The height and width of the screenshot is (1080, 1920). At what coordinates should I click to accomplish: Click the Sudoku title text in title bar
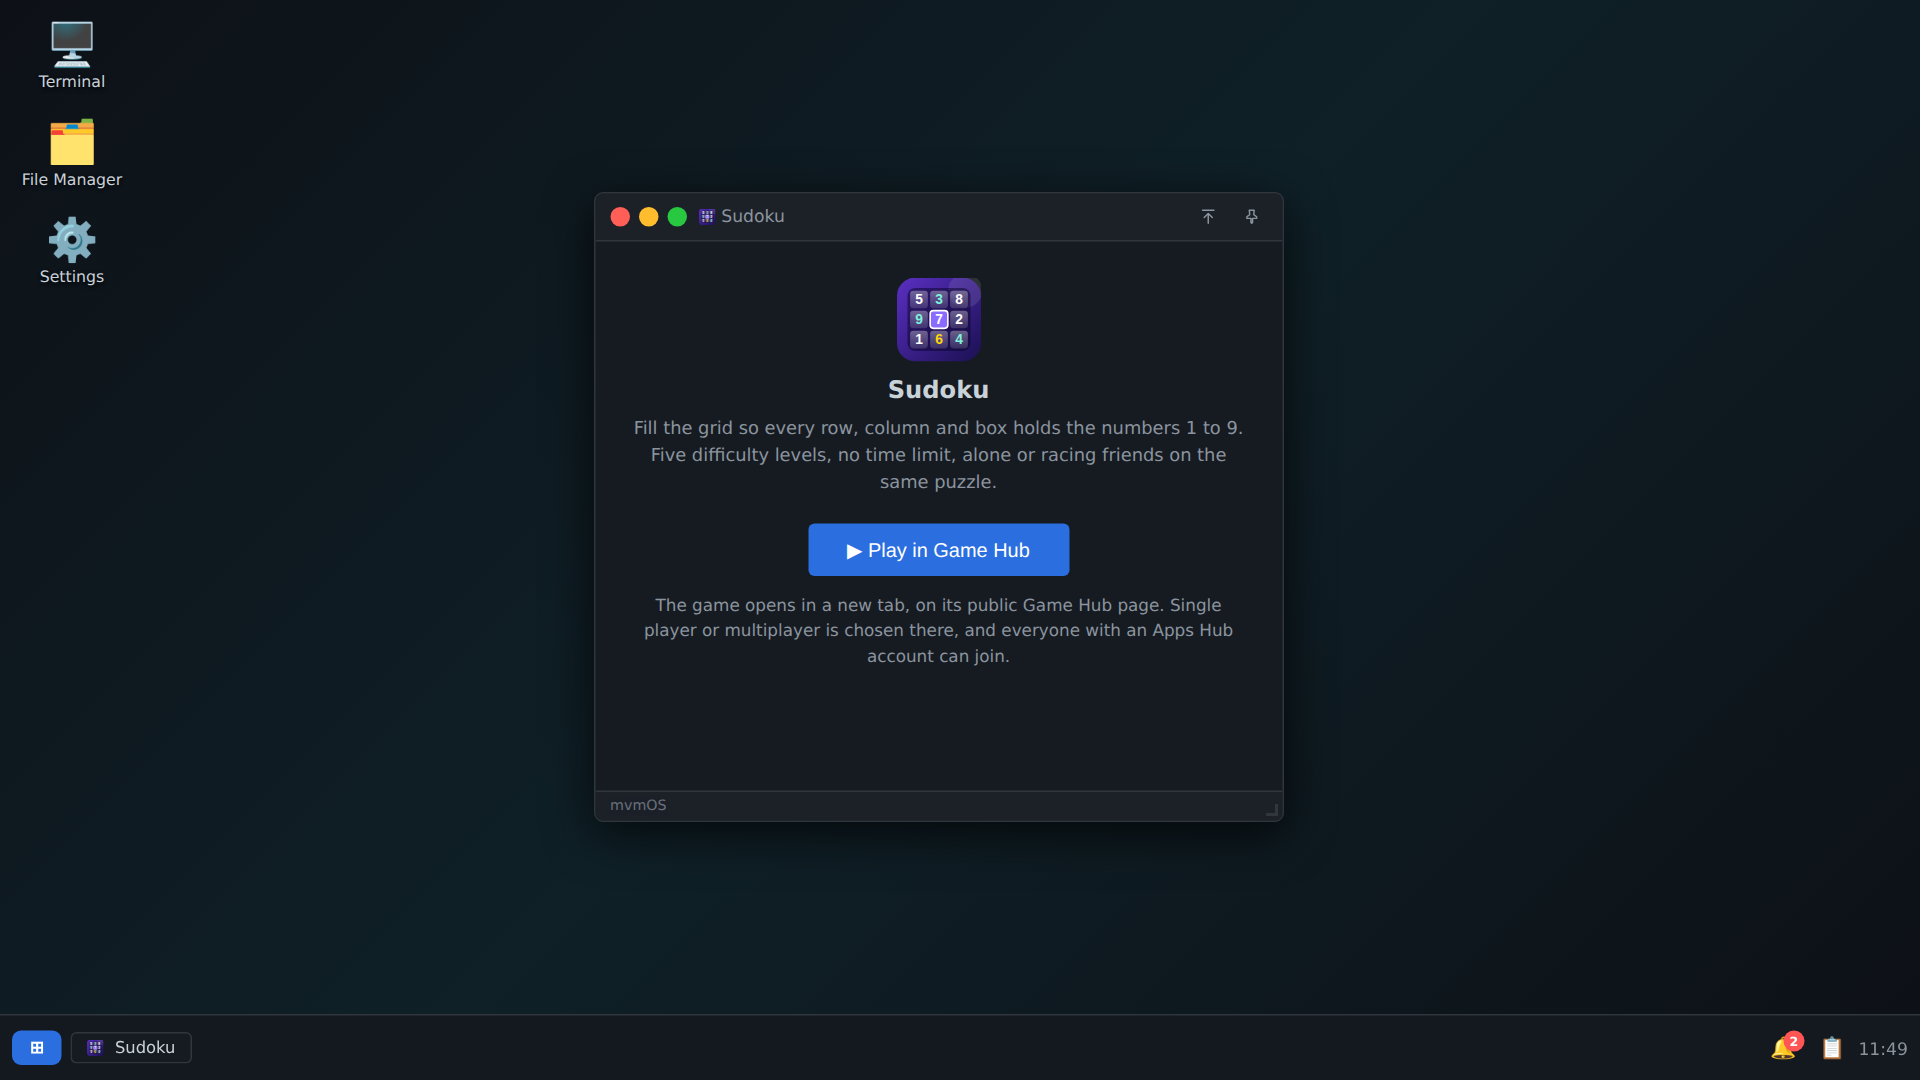(752, 216)
